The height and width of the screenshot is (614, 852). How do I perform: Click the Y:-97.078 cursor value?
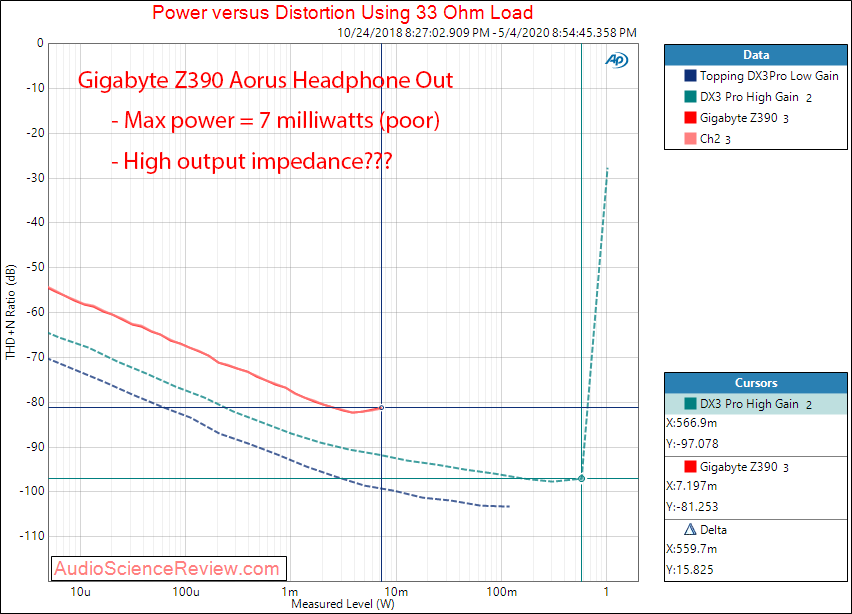click(692, 443)
